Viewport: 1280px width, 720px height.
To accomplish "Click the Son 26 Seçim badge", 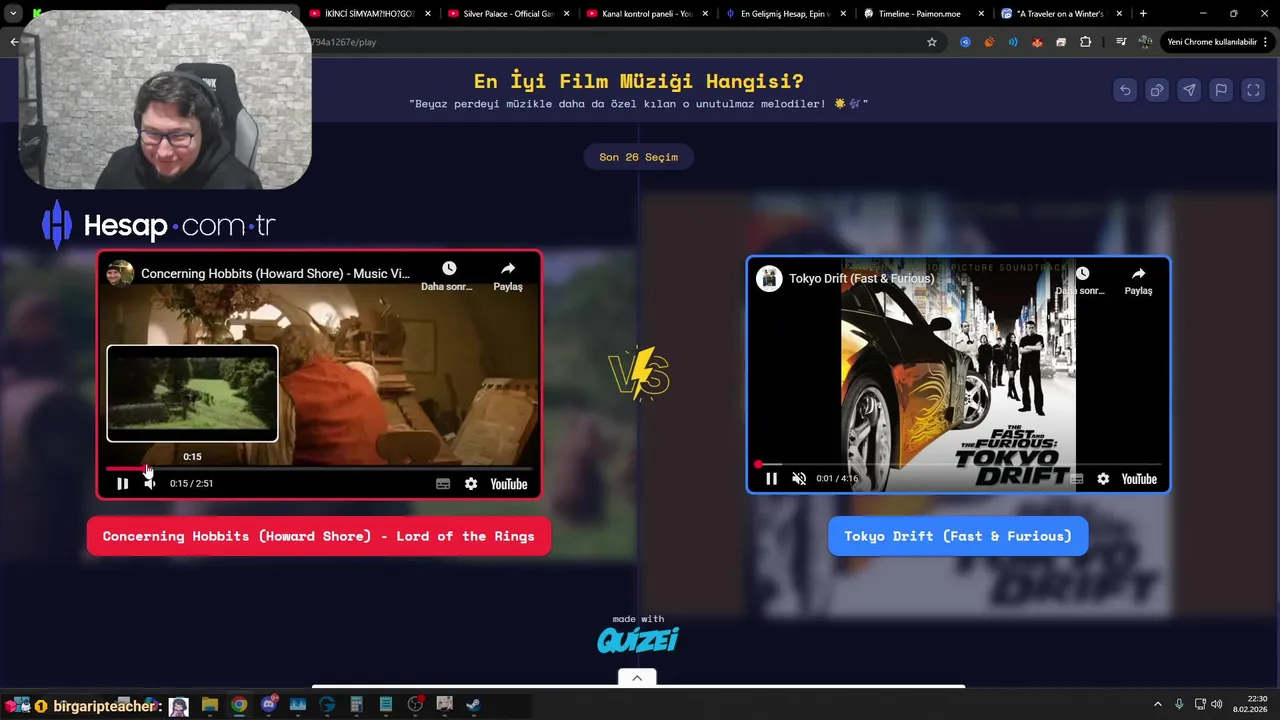I will (x=638, y=157).
